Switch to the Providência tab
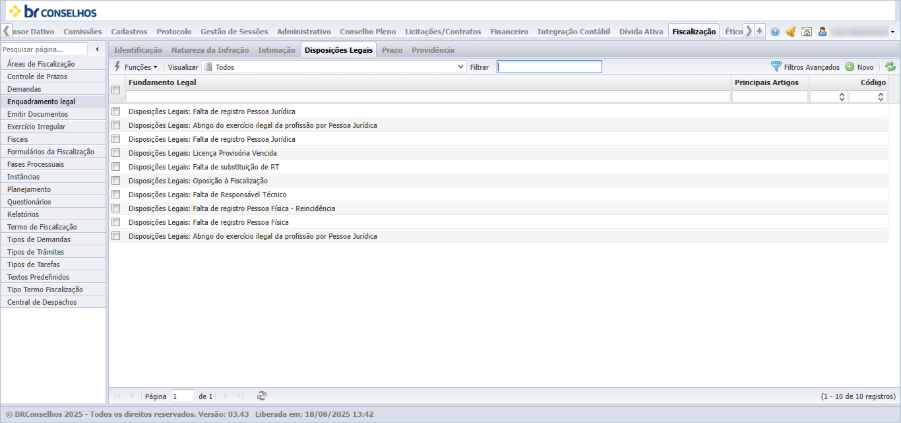 point(433,50)
